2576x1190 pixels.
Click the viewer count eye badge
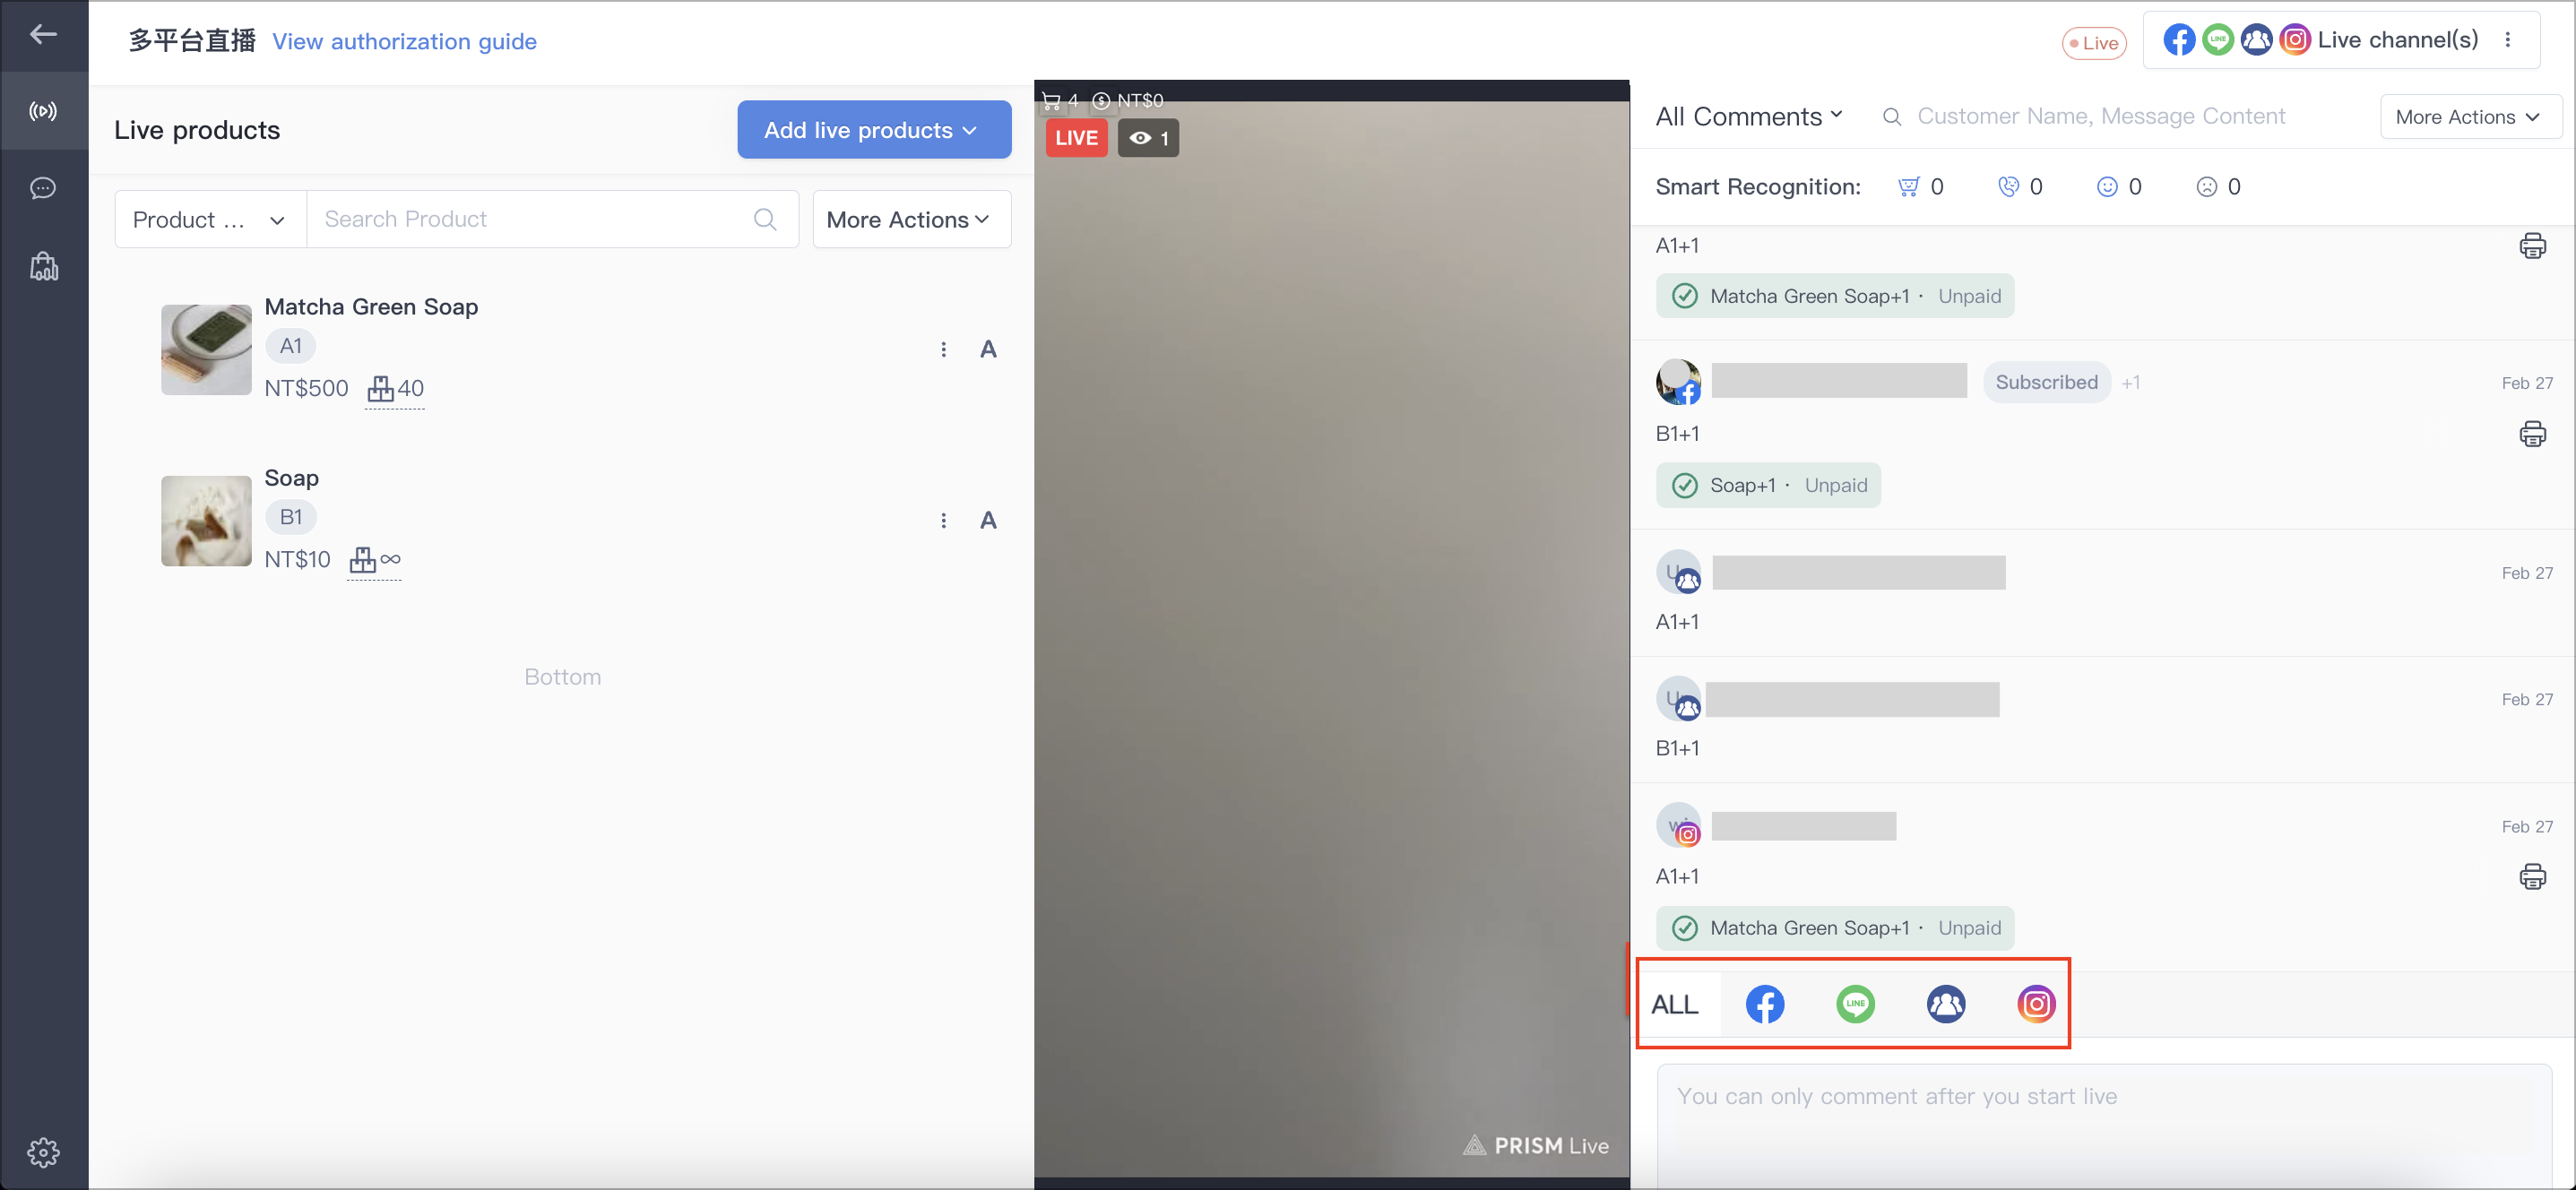click(1148, 138)
